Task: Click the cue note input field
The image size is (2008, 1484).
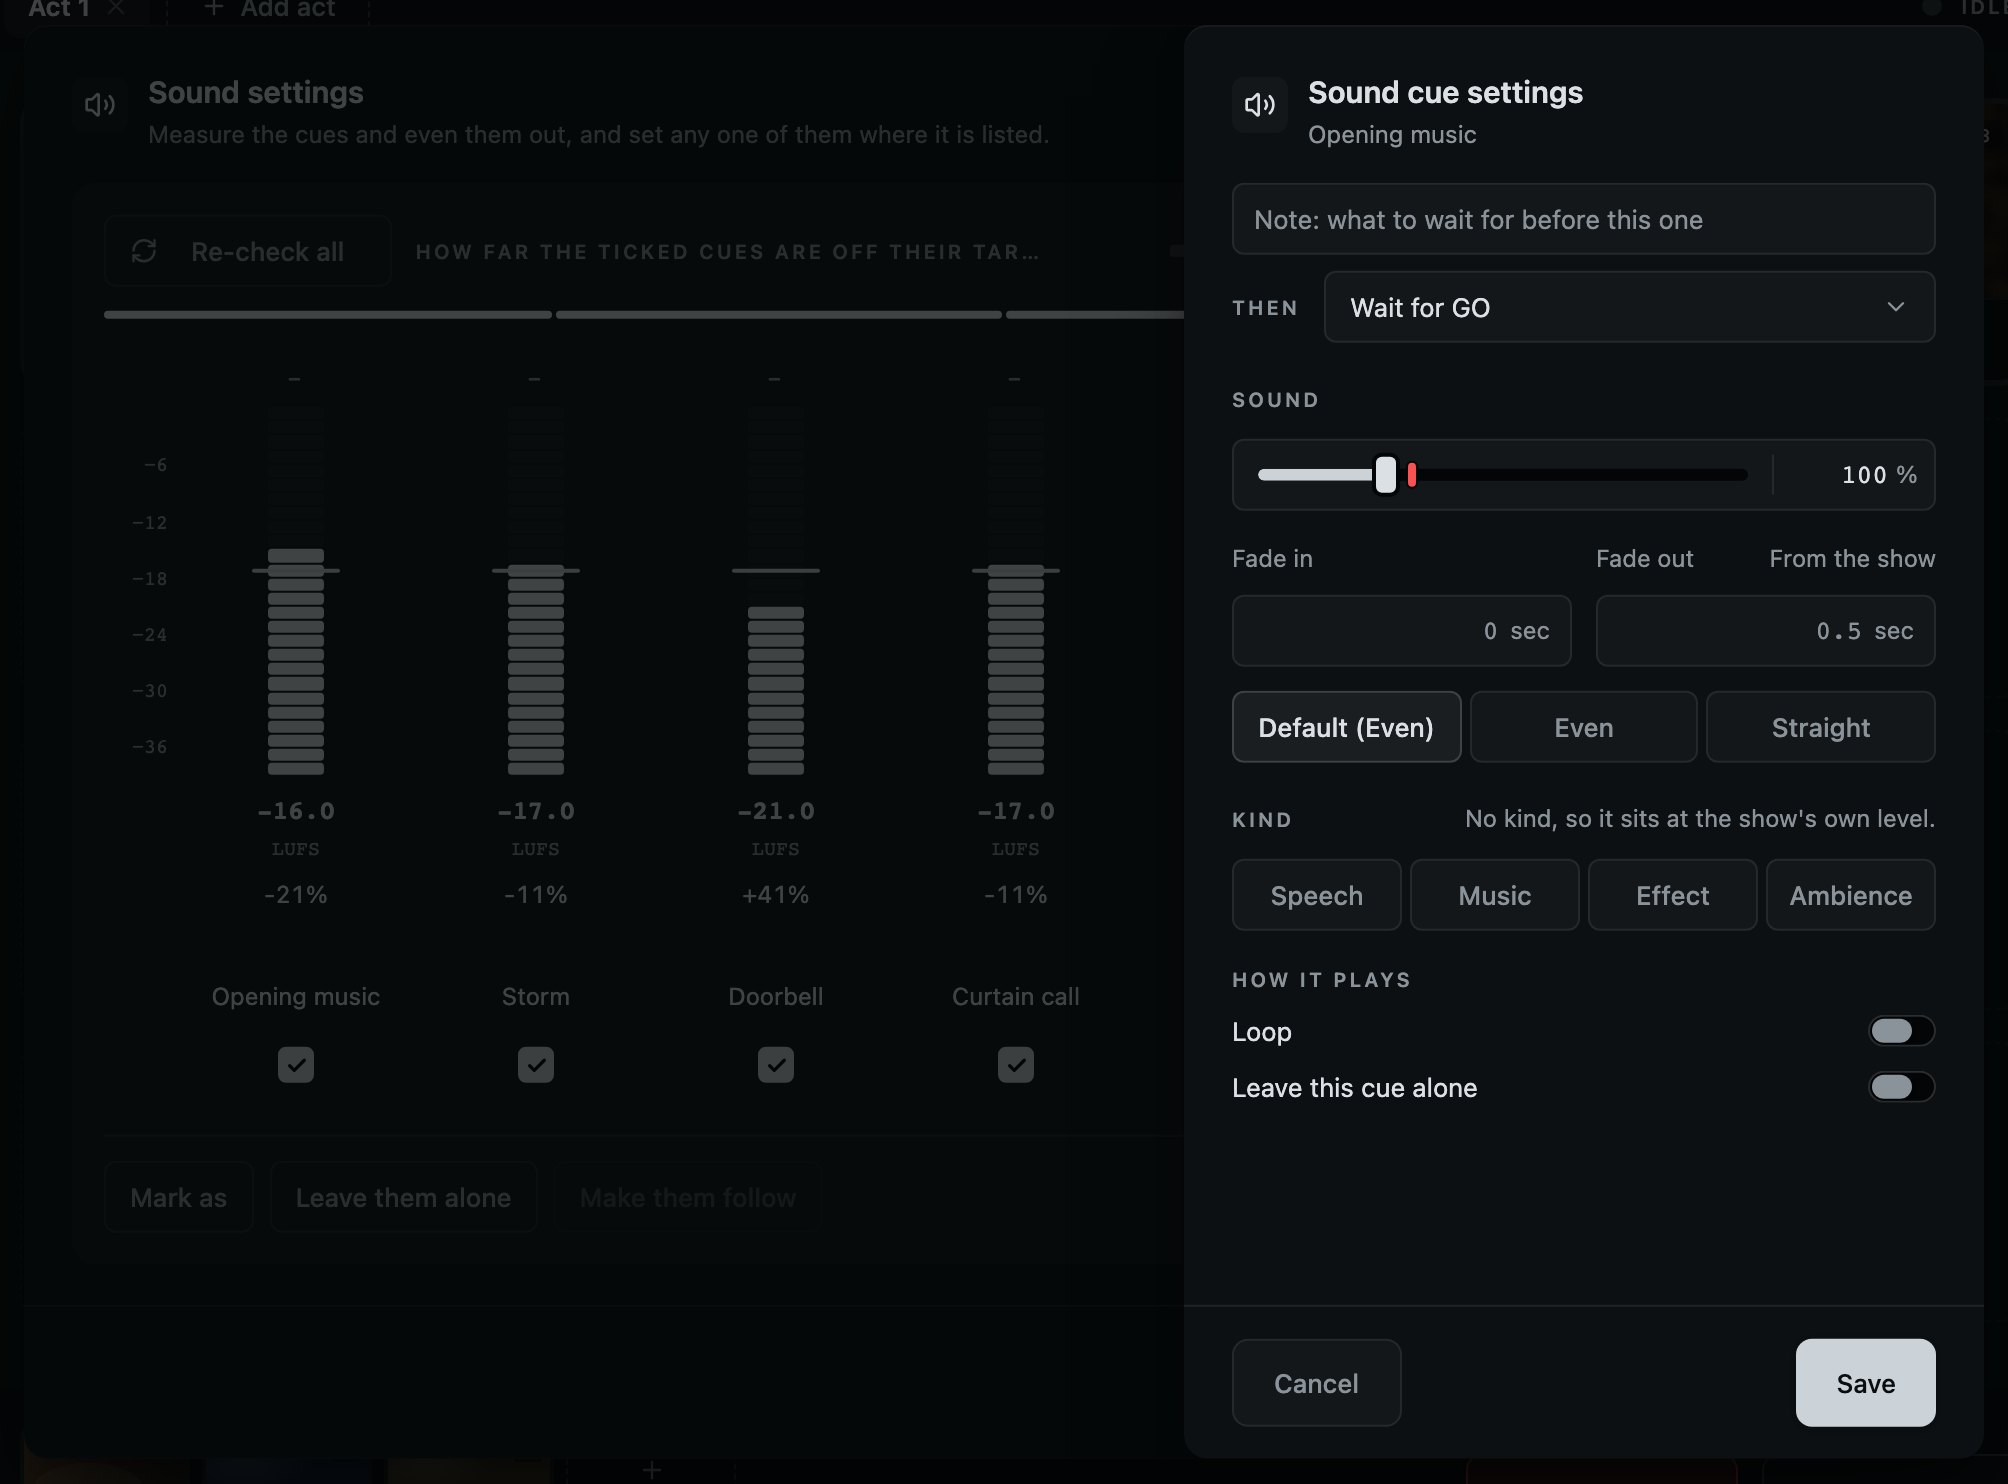Action: pos(1583,219)
